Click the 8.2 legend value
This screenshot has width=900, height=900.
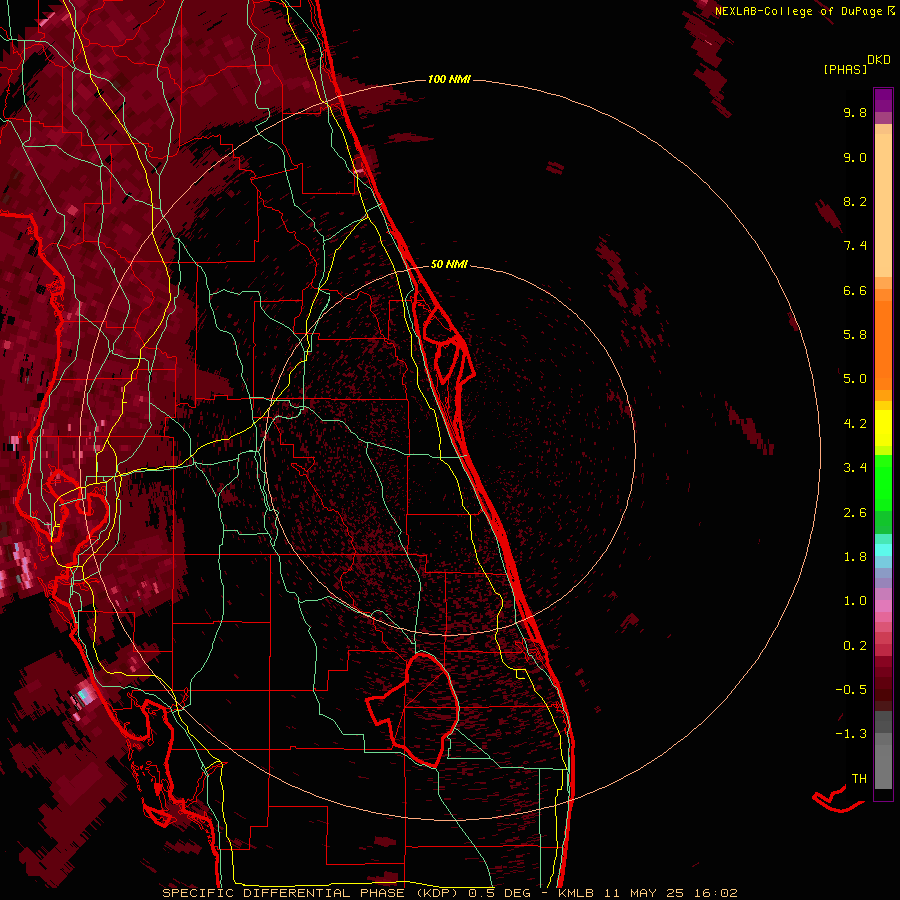855,202
